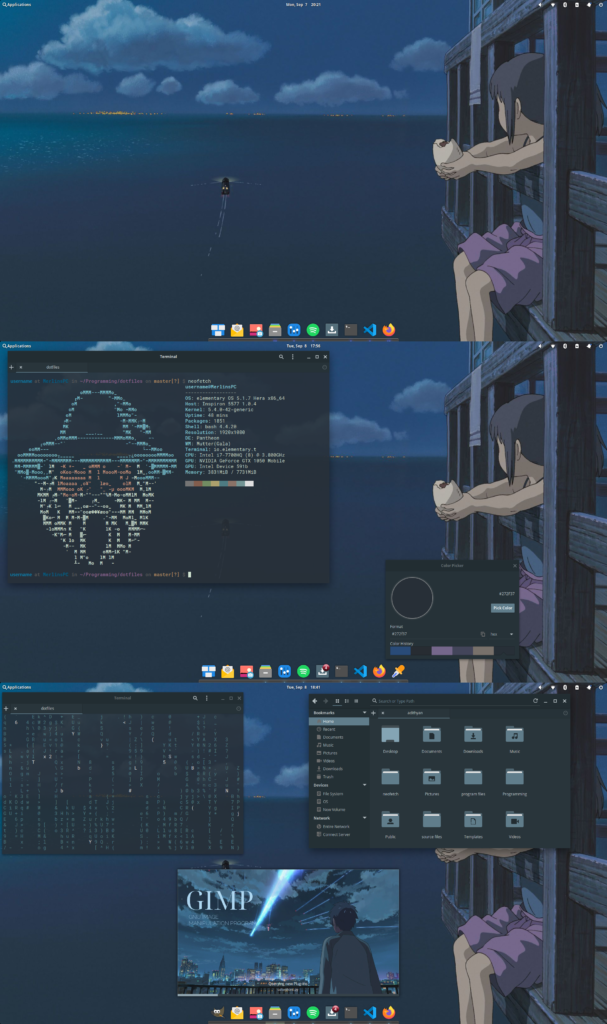
Task: Switch Files to list view
Action: 346,701
